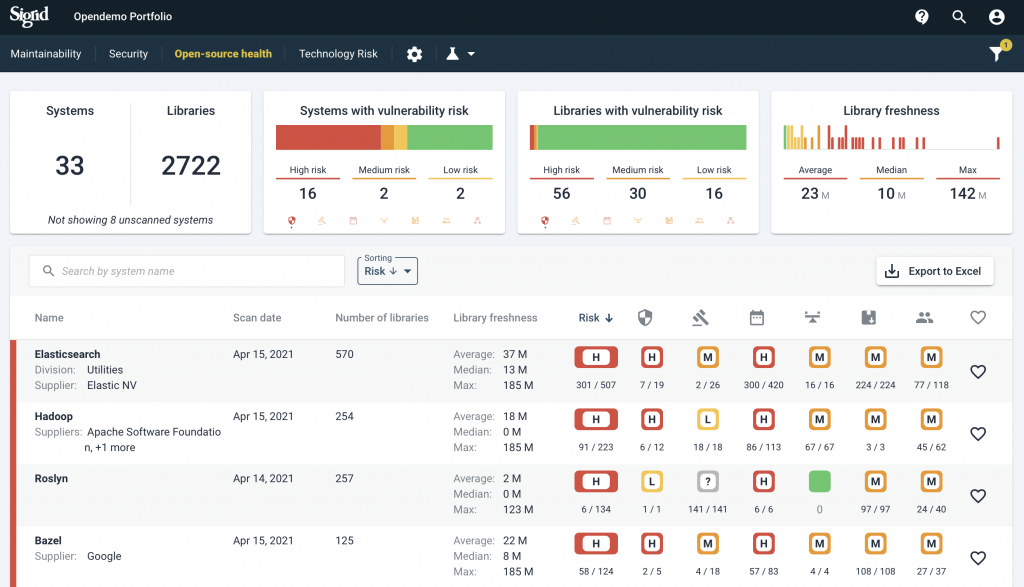Sort by activity column header icon
The height and width of the screenshot is (587, 1024).
[812, 317]
